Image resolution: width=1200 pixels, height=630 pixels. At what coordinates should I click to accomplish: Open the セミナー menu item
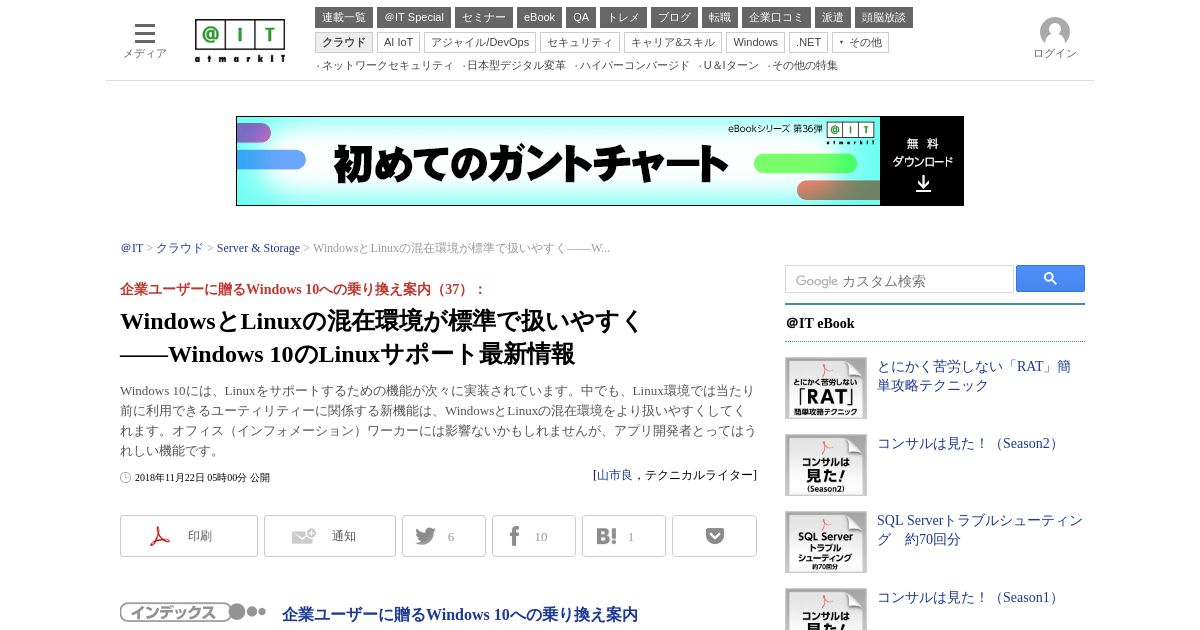(484, 17)
